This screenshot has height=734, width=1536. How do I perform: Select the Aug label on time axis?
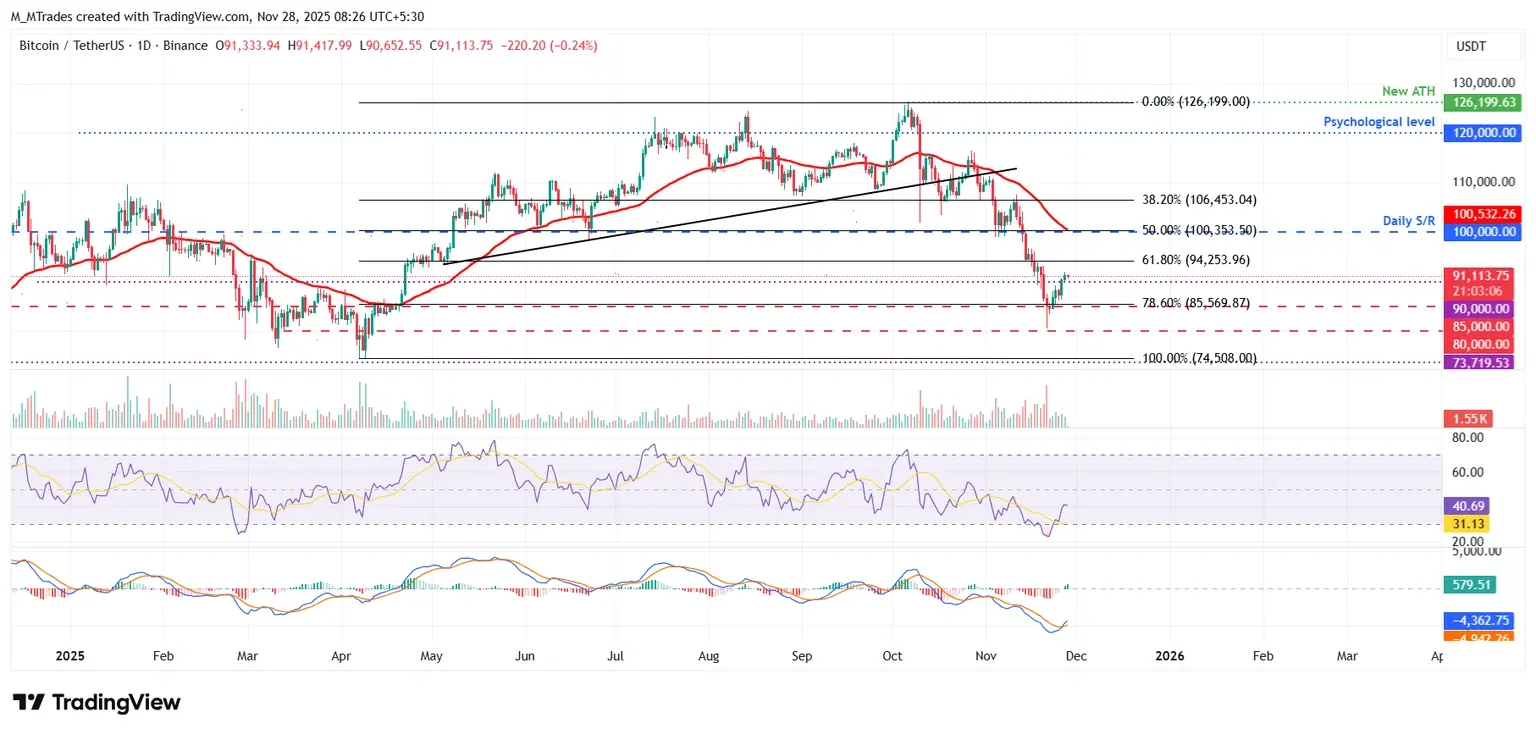707,656
